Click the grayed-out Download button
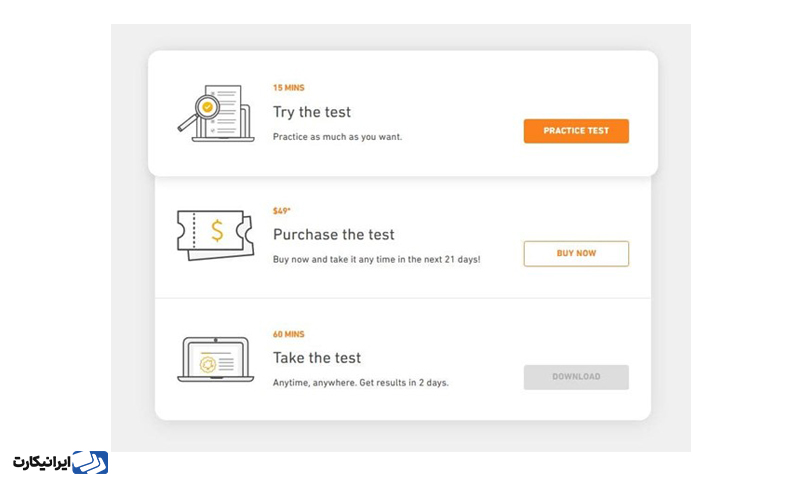 pyautogui.click(x=576, y=377)
